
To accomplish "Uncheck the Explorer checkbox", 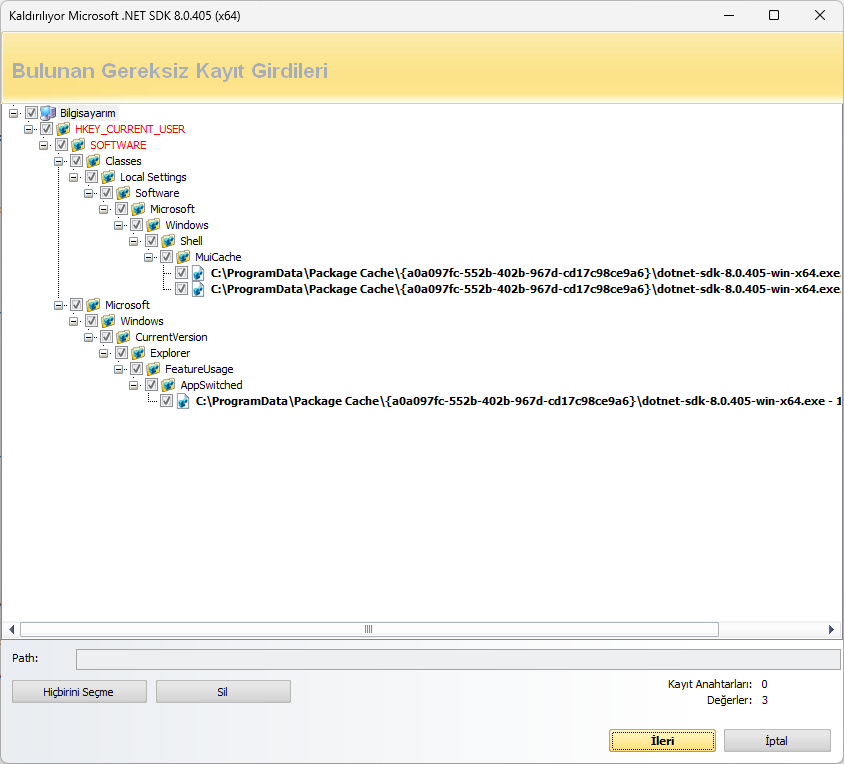I will click(122, 353).
